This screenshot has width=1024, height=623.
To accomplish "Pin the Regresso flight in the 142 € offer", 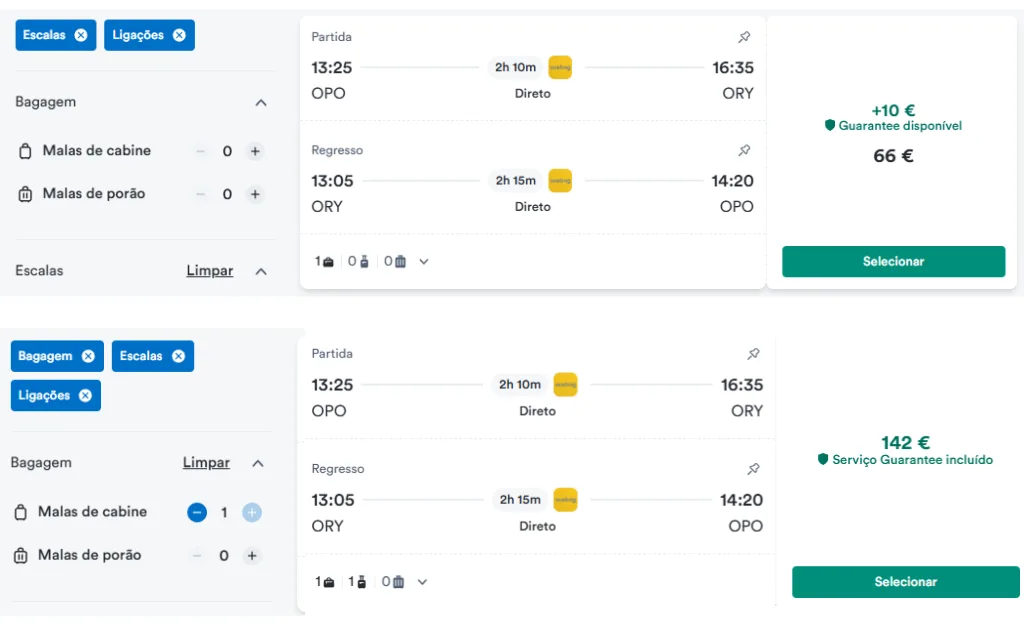I will click(x=754, y=468).
